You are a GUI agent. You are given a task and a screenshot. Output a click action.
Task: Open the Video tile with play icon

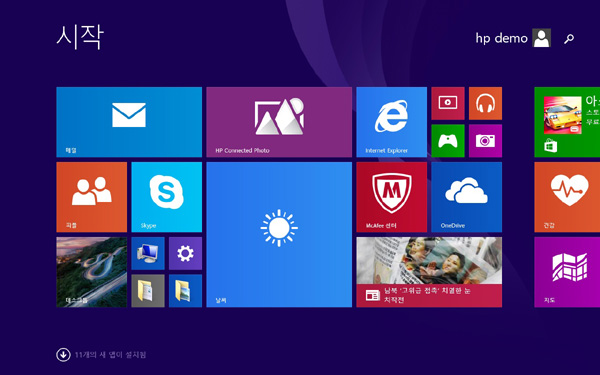point(448,103)
